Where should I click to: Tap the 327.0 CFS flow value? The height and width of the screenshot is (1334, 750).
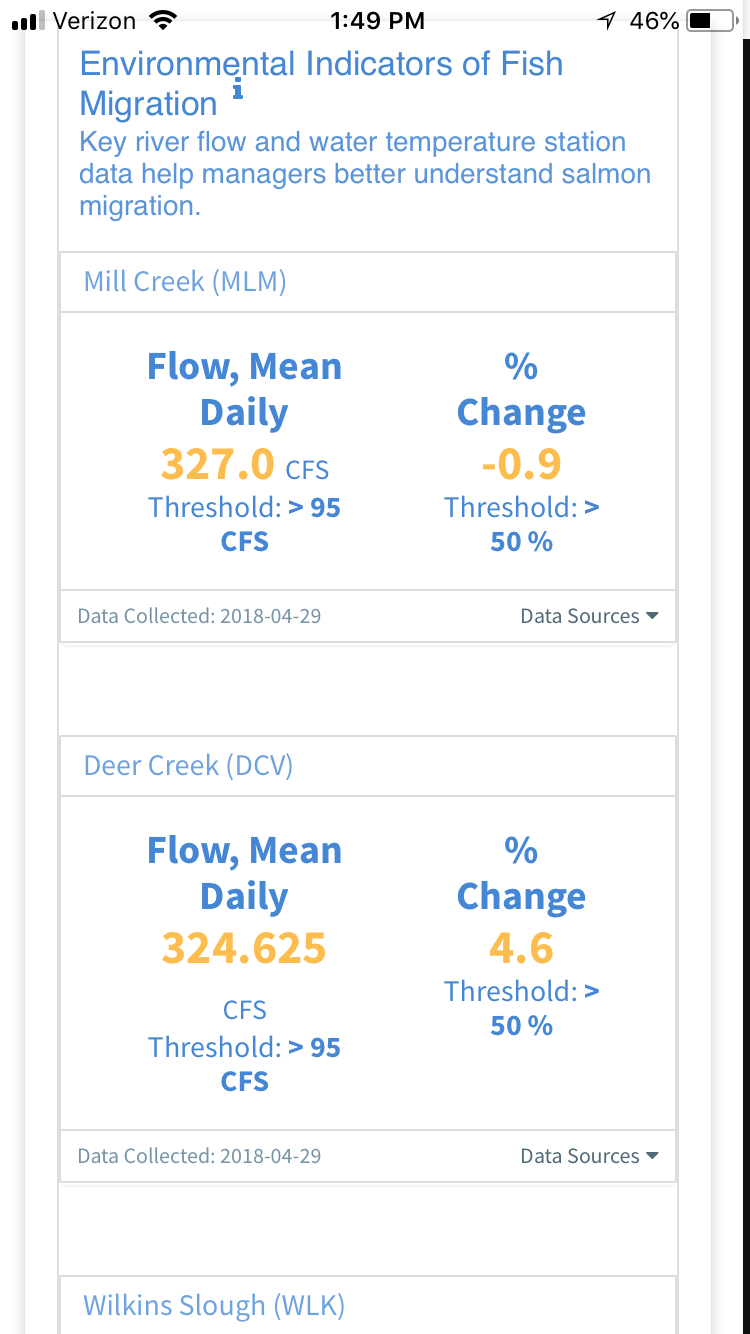[244, 465]
